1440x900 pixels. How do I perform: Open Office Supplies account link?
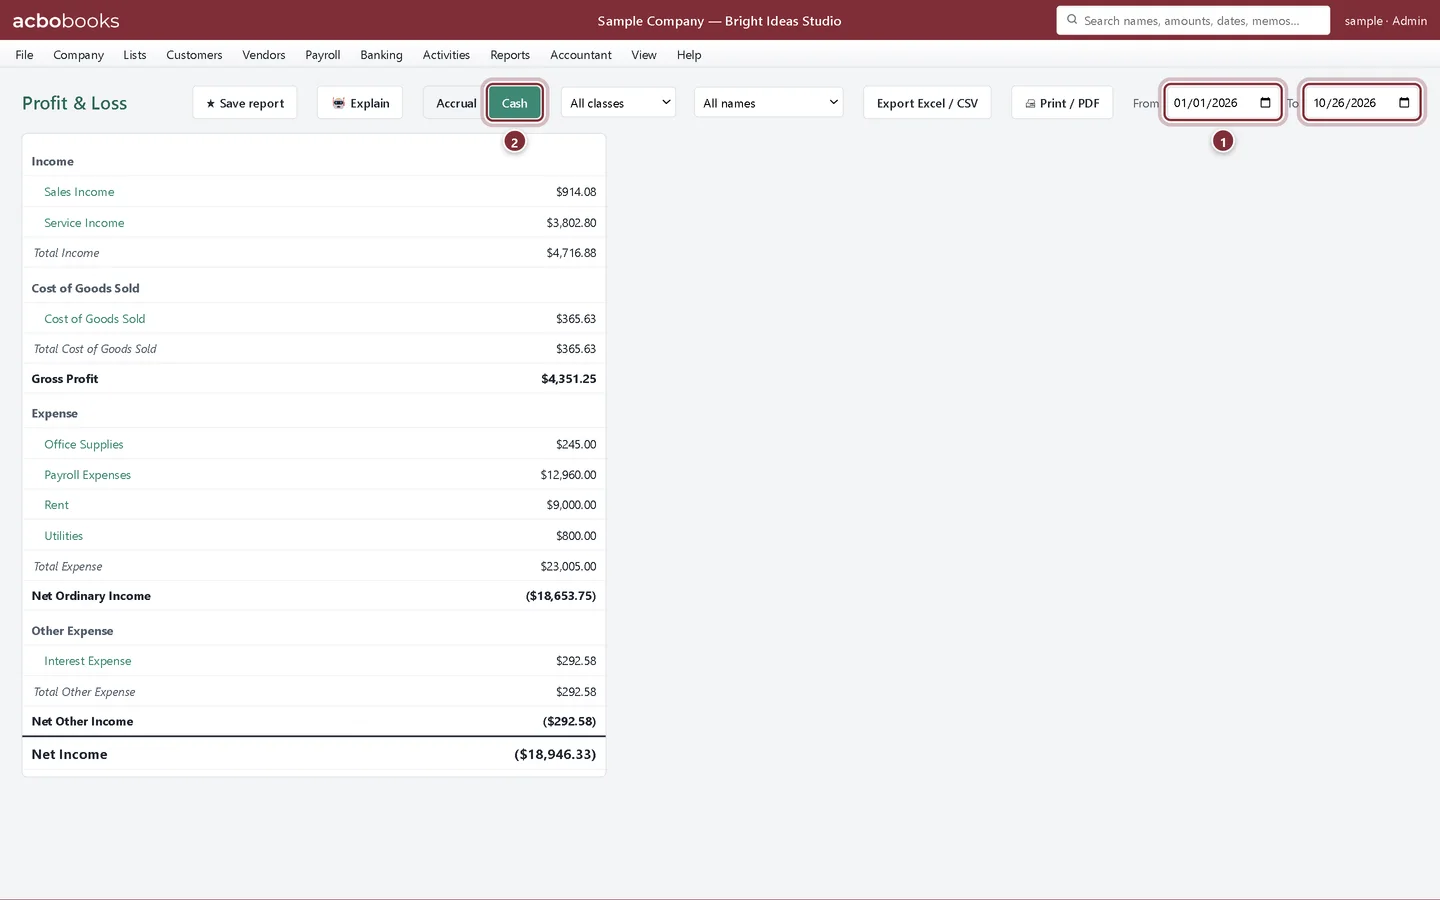[84, 444]
